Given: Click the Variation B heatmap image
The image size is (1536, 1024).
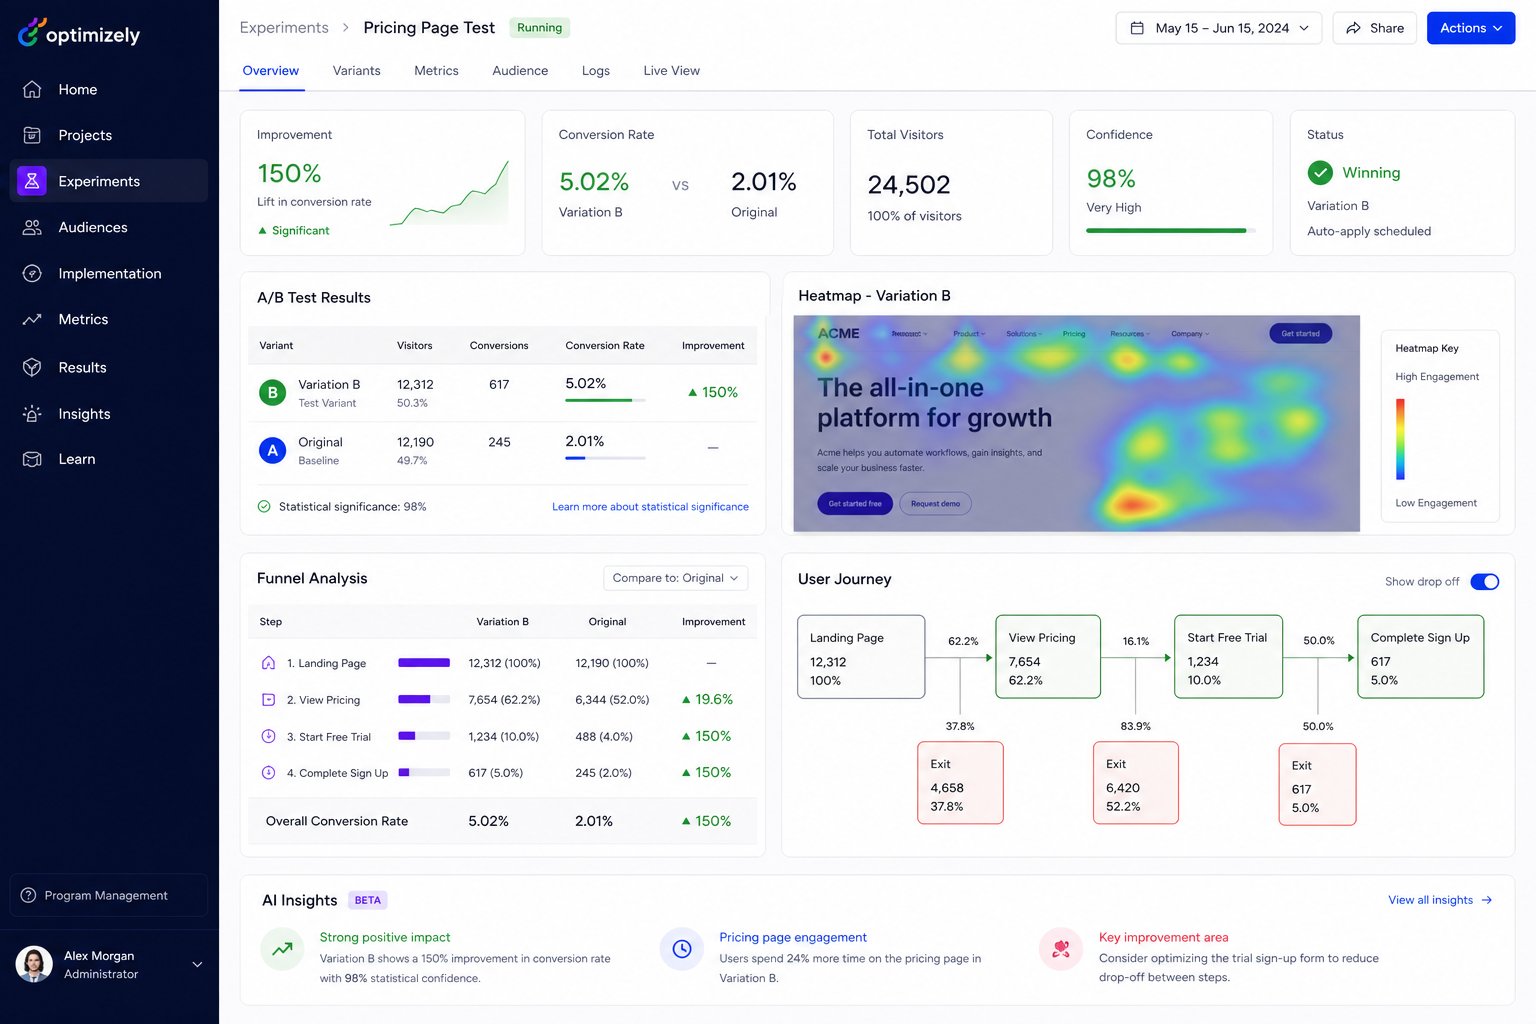Looking at the screenshot, I should 1076,424.
